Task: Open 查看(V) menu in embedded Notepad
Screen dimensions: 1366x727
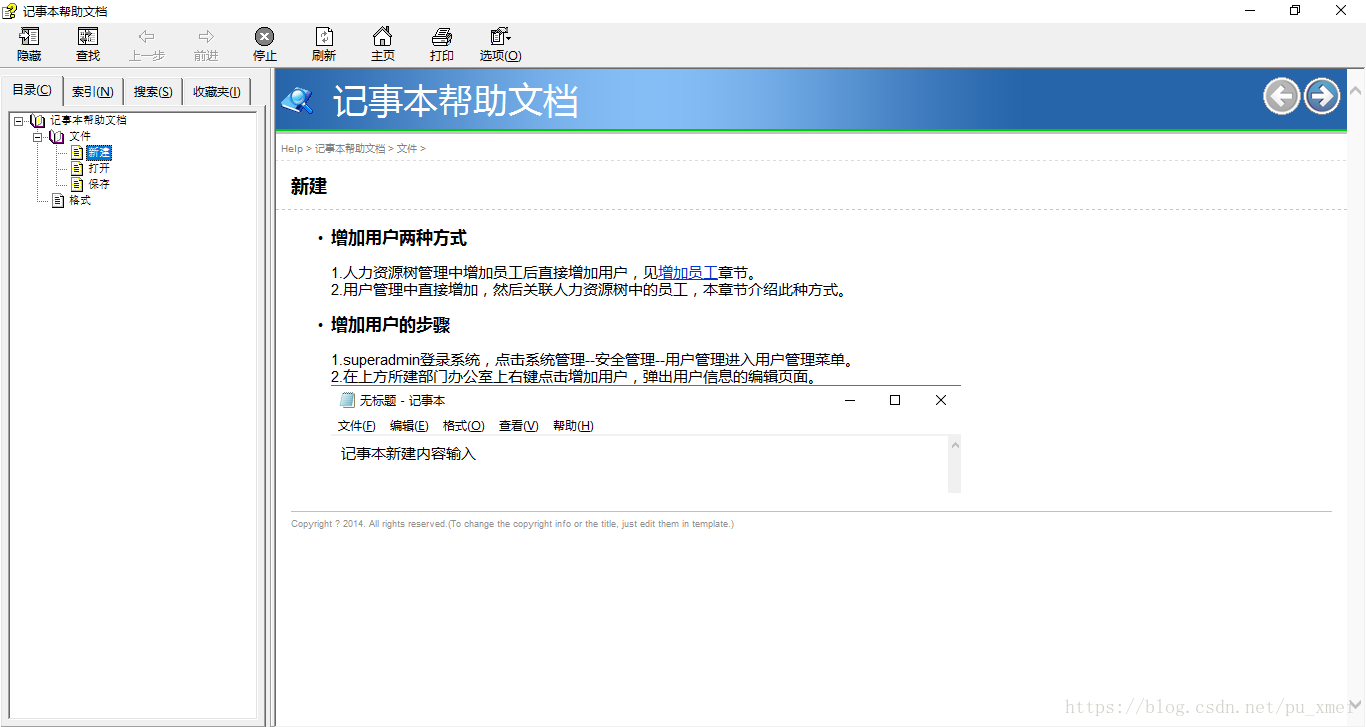Action: tap(519, 426)
